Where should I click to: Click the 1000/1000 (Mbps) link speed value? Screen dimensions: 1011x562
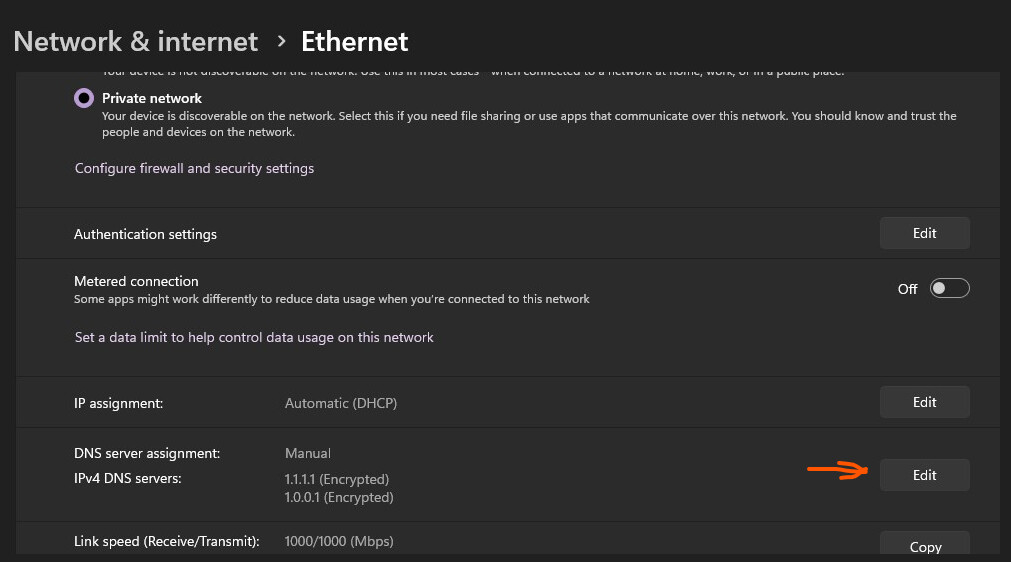pyautogui.click(x=339, y=541)
